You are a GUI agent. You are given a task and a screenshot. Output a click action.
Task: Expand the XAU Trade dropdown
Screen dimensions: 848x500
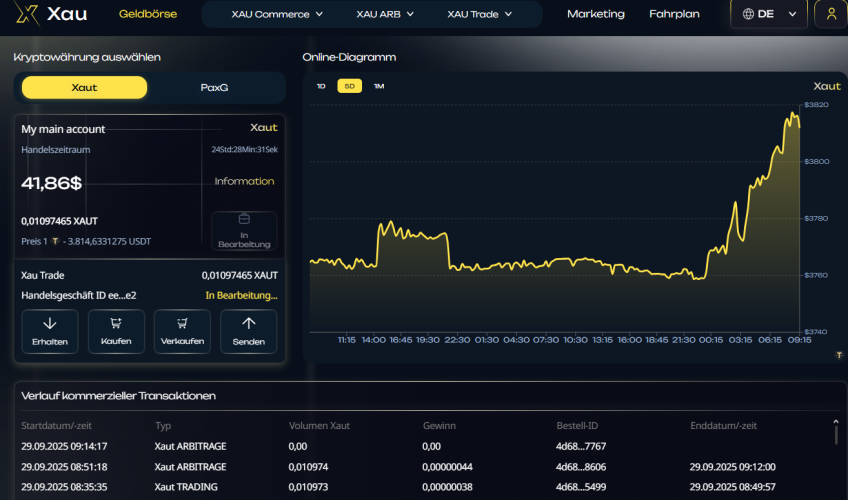click(479, 14)
